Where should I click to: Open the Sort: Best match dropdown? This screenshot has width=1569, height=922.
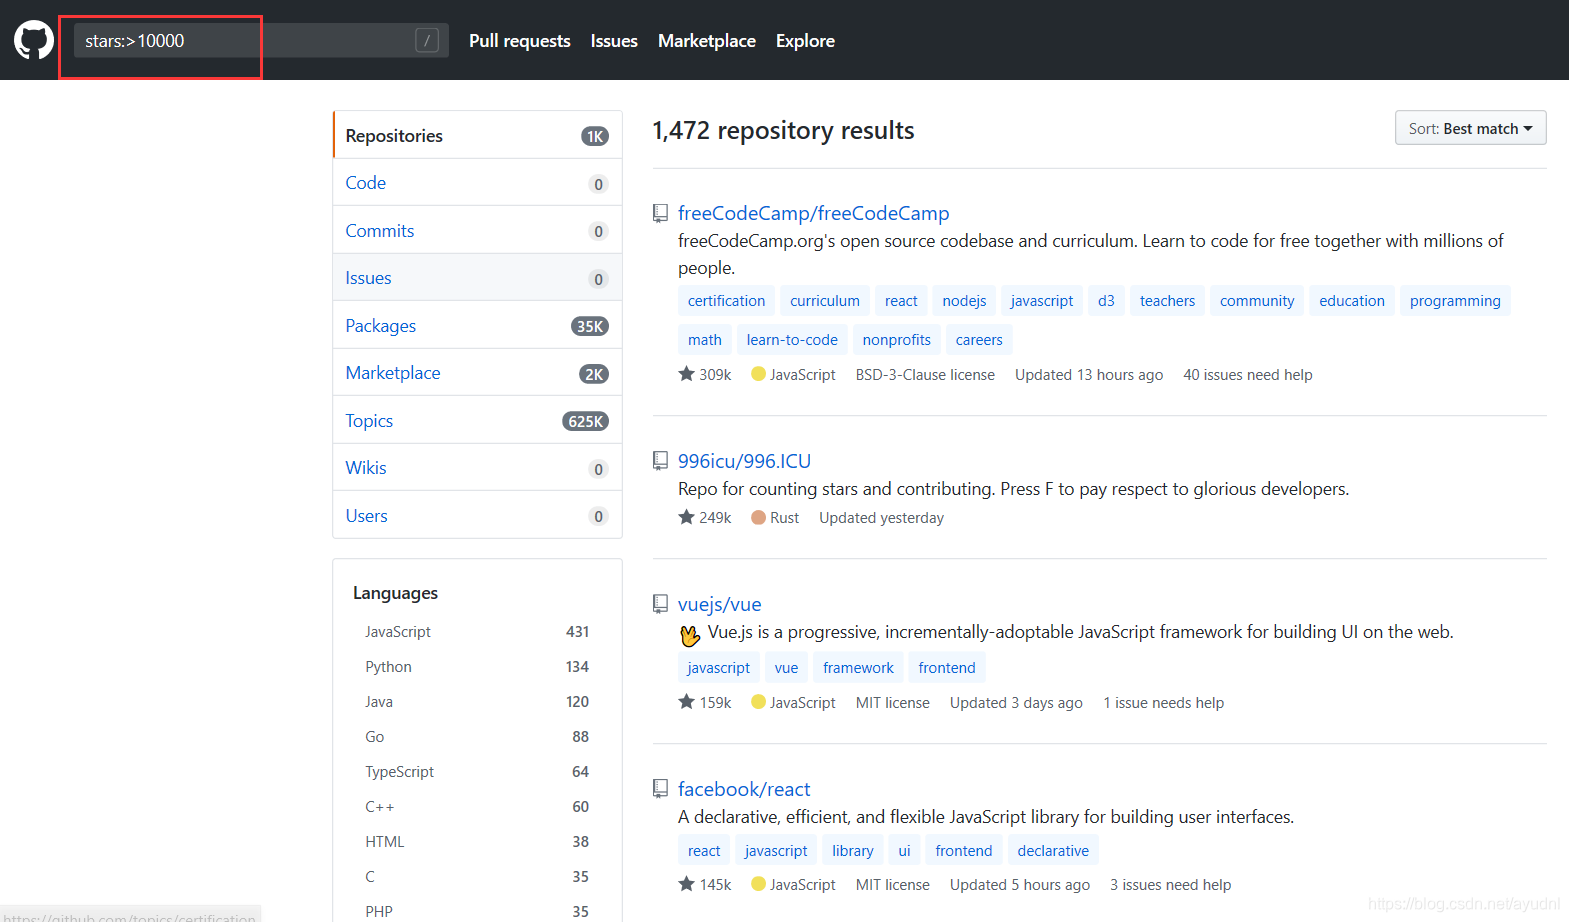(x=1470, y=128)
